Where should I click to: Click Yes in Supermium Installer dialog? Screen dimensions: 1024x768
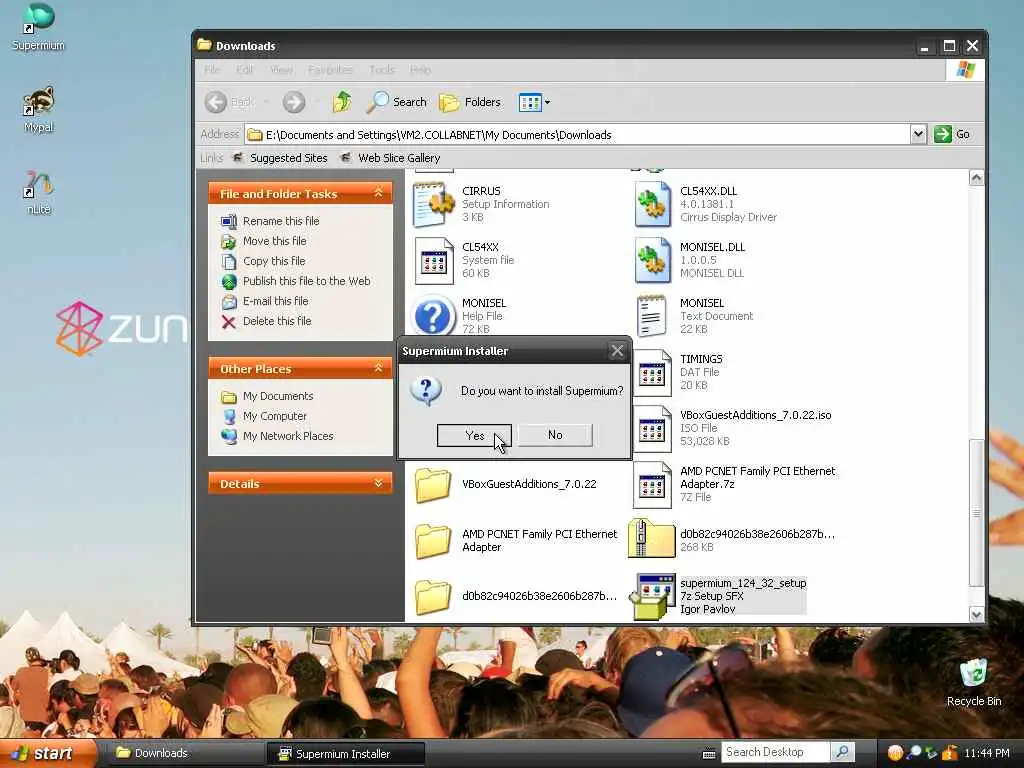pyautogui.click(x=474, y=436)
